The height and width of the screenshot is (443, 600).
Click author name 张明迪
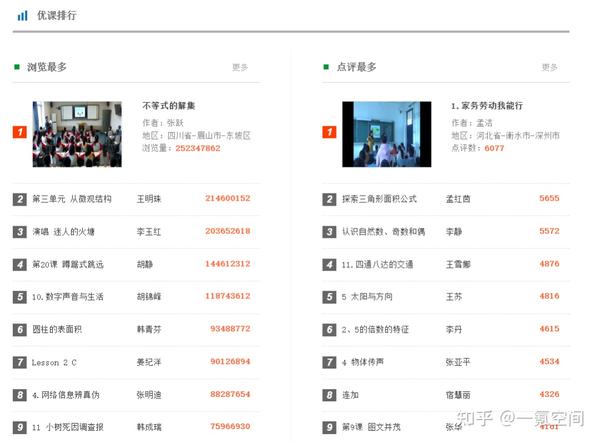click(149, 395)
